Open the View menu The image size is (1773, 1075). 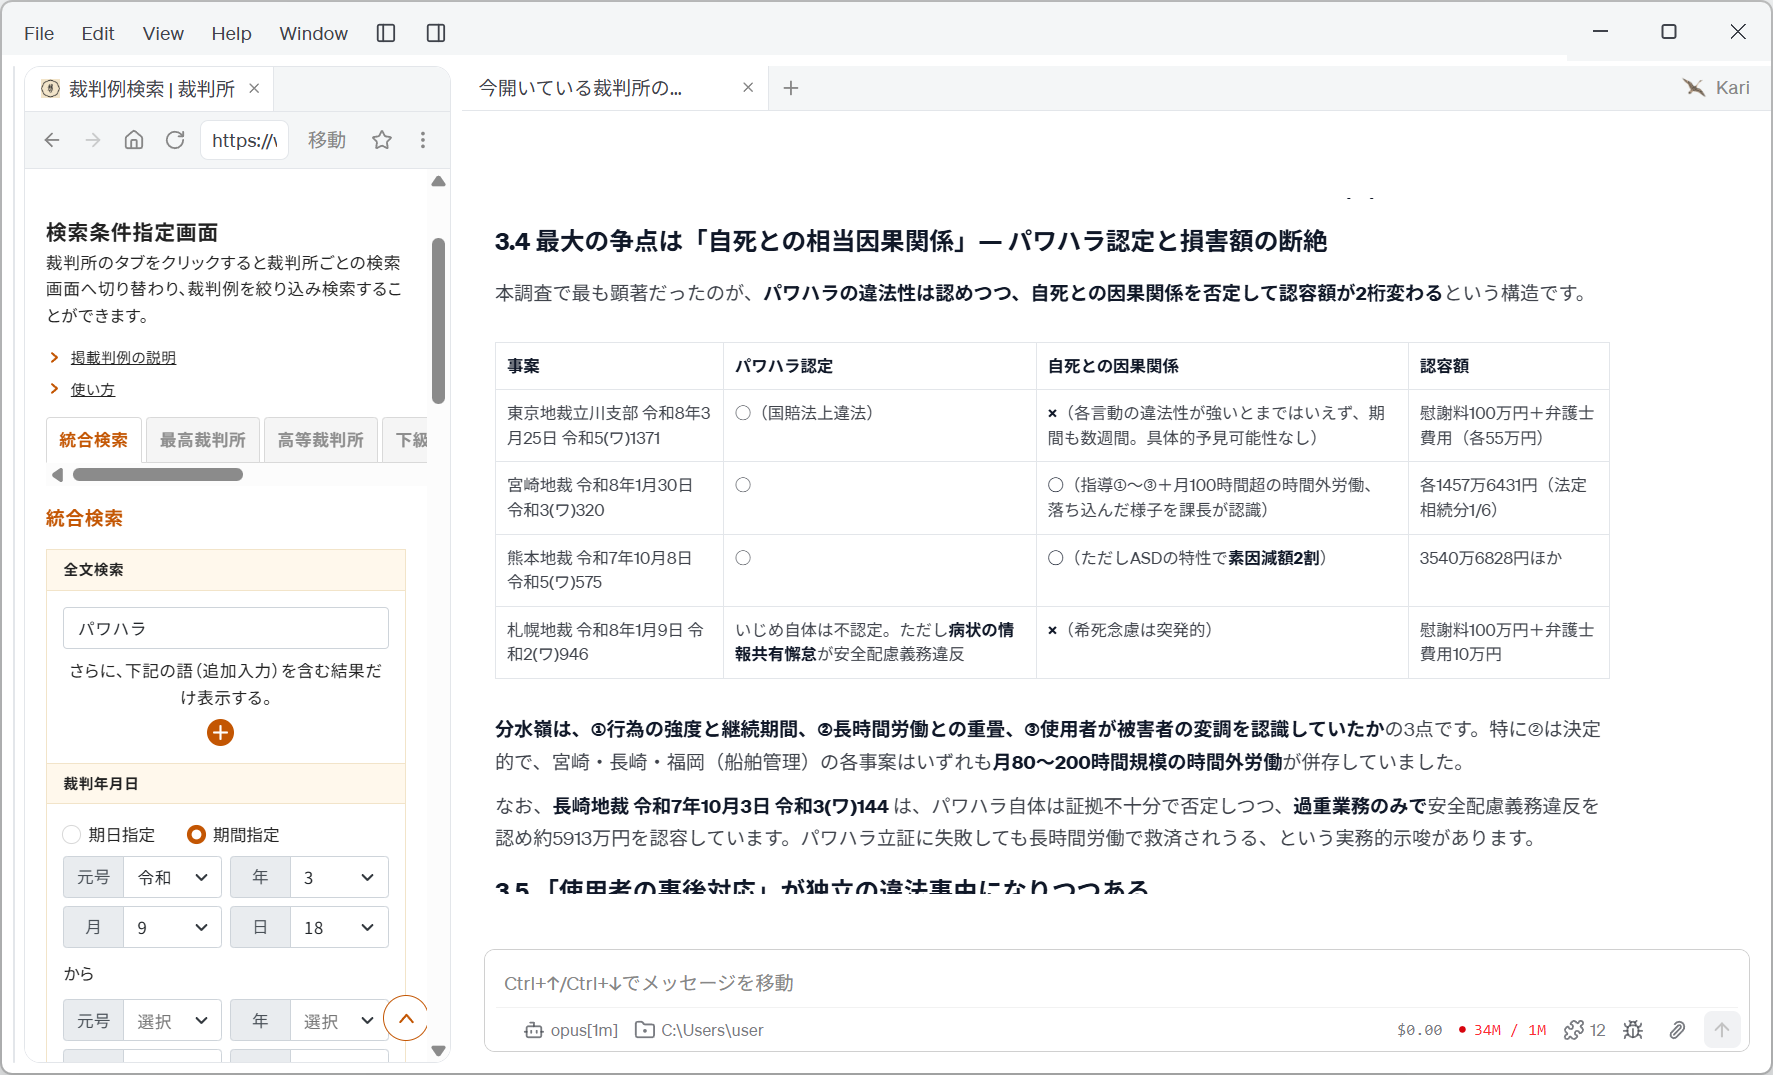pos(163,33)
